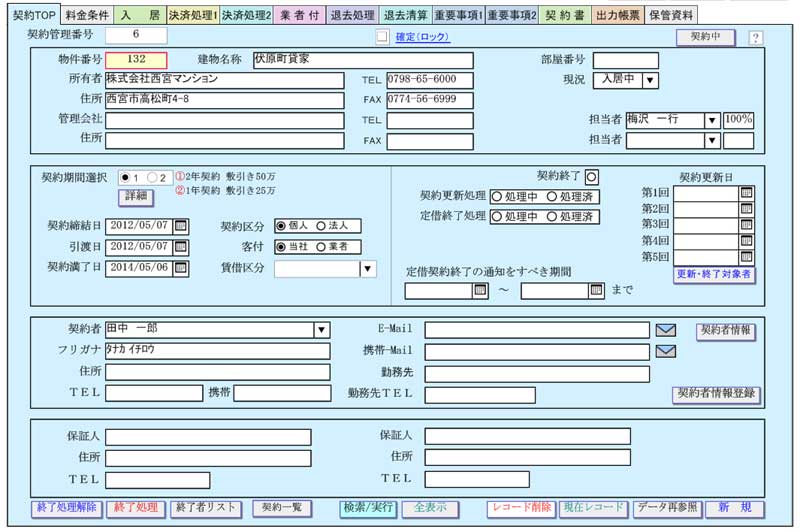Viewport: 800px width, 532px height.
Task: Switch to the 保管資料 tab
Action: (671, 15)
